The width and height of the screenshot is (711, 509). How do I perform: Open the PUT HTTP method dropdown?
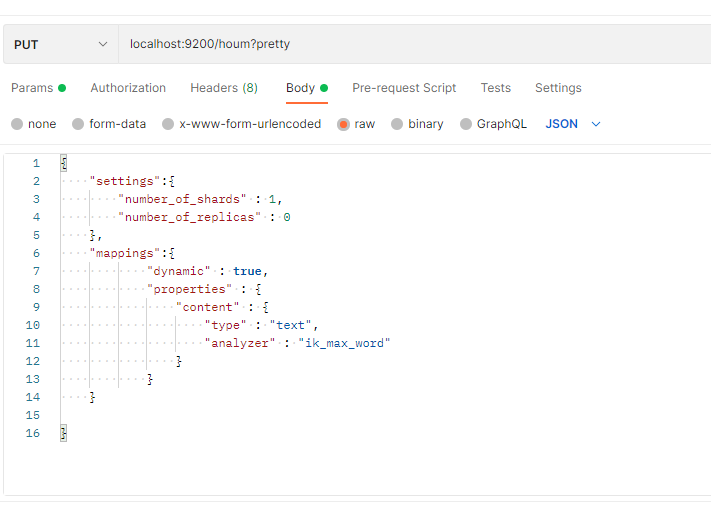(x=60, y=44)
